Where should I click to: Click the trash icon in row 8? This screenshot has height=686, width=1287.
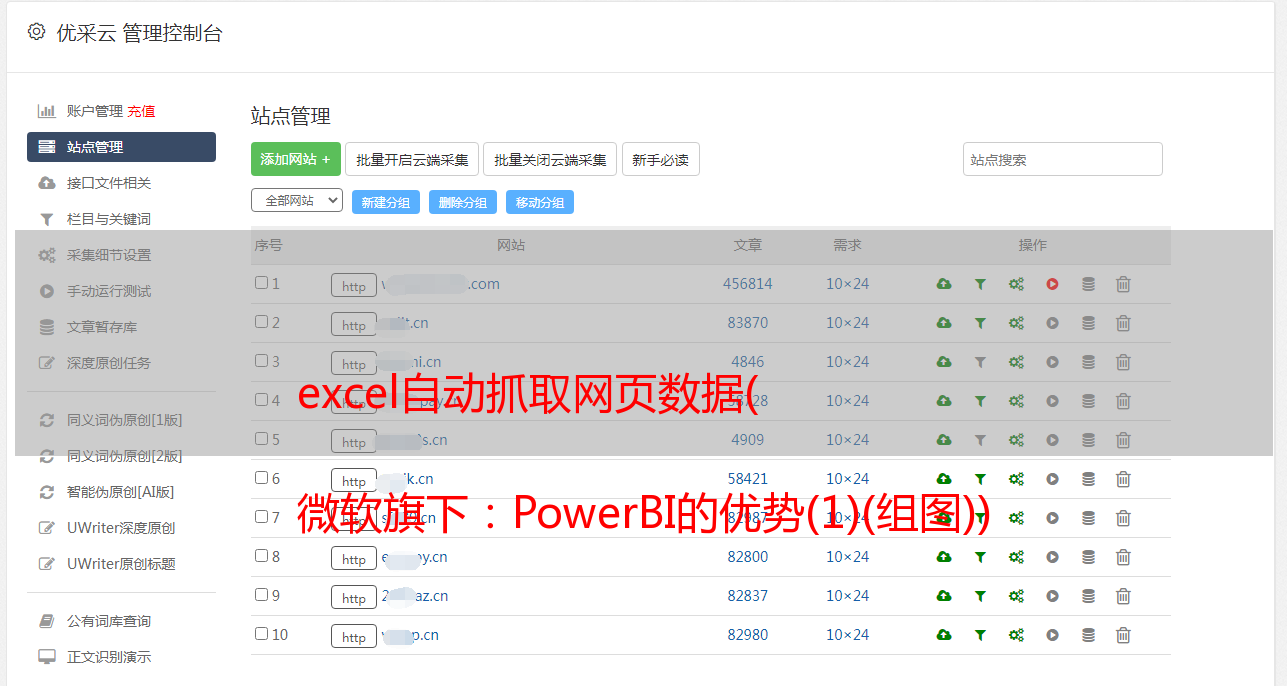click(x=1123, y=557)
